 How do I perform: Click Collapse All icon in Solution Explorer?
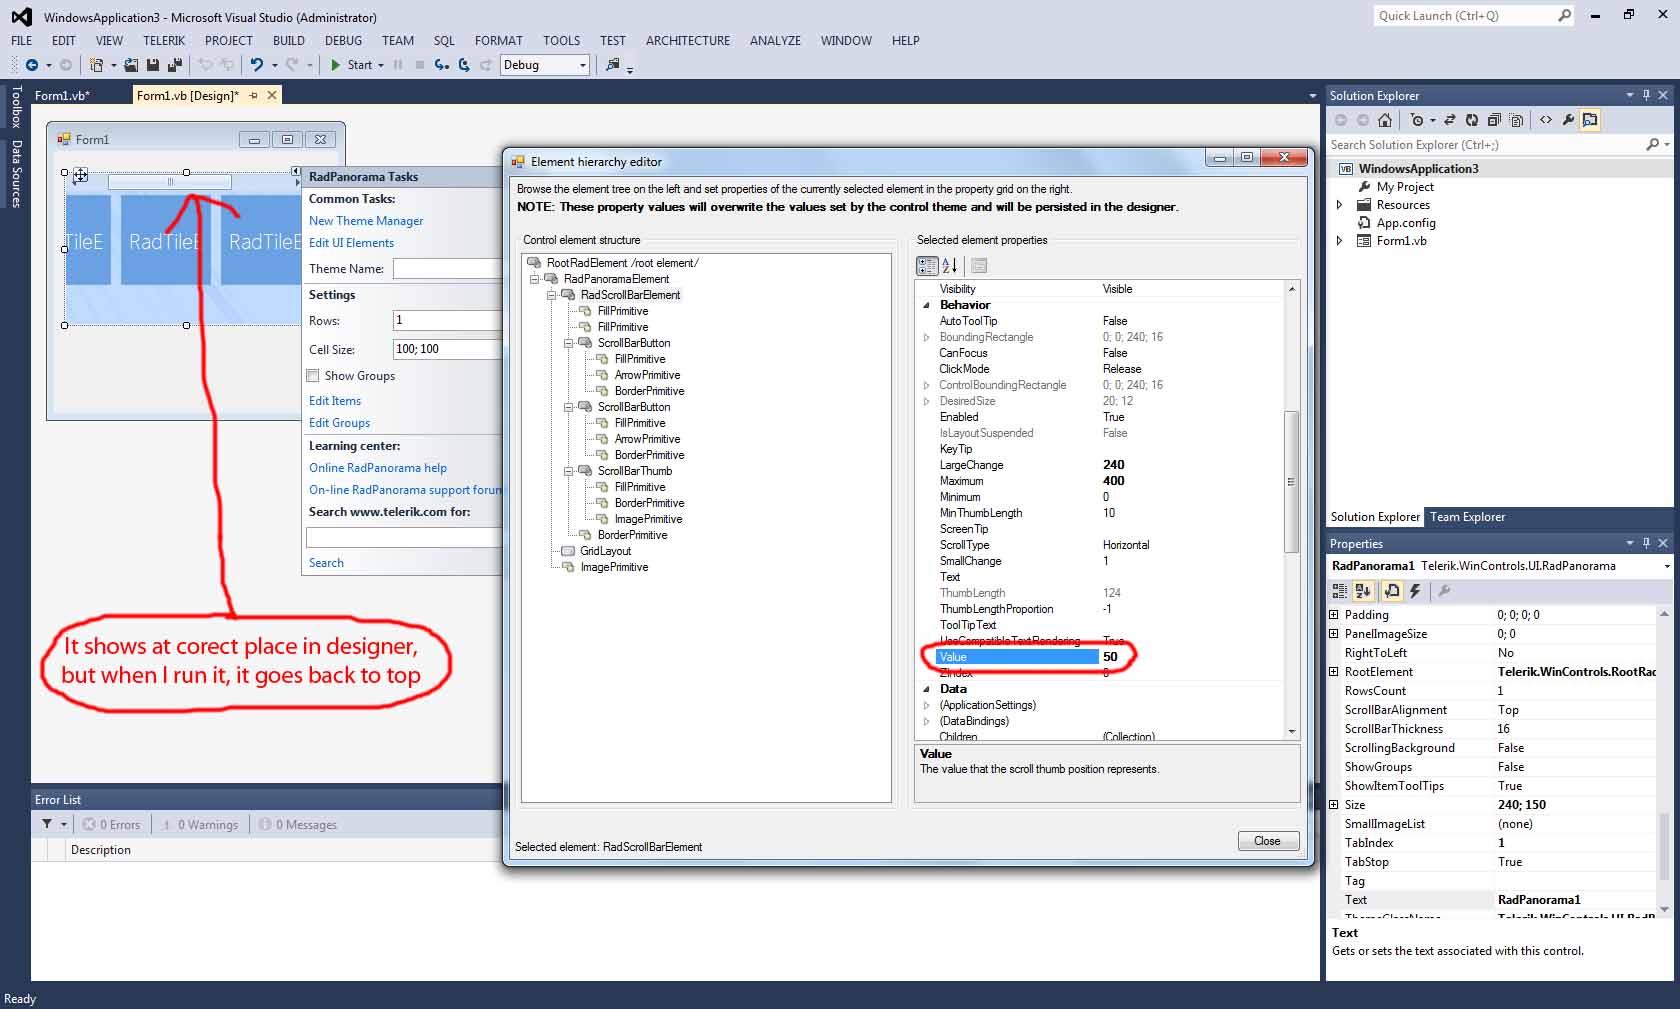[x=1494, y=120]
